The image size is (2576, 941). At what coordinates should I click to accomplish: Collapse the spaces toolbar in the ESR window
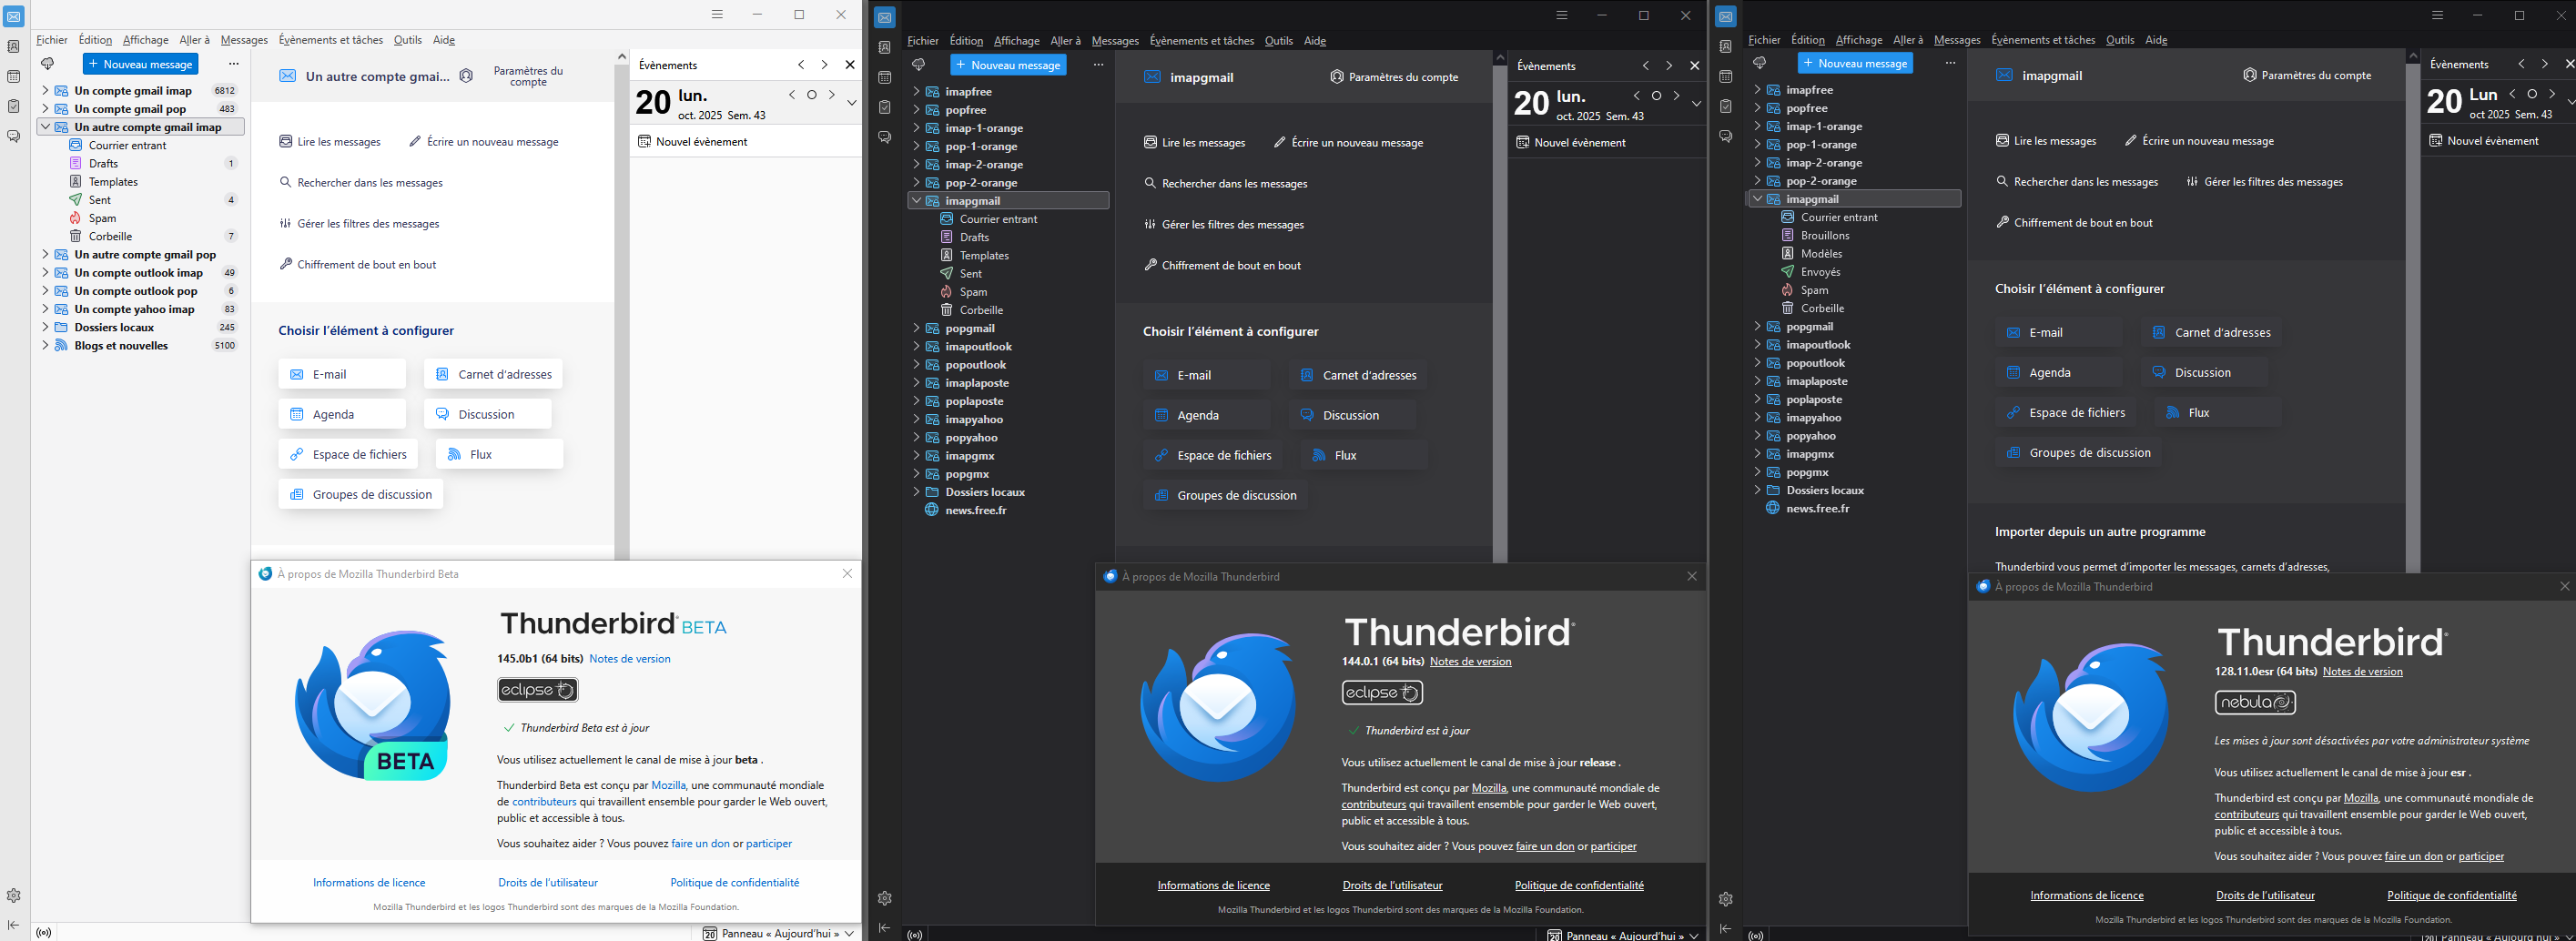click(1726, 929)
